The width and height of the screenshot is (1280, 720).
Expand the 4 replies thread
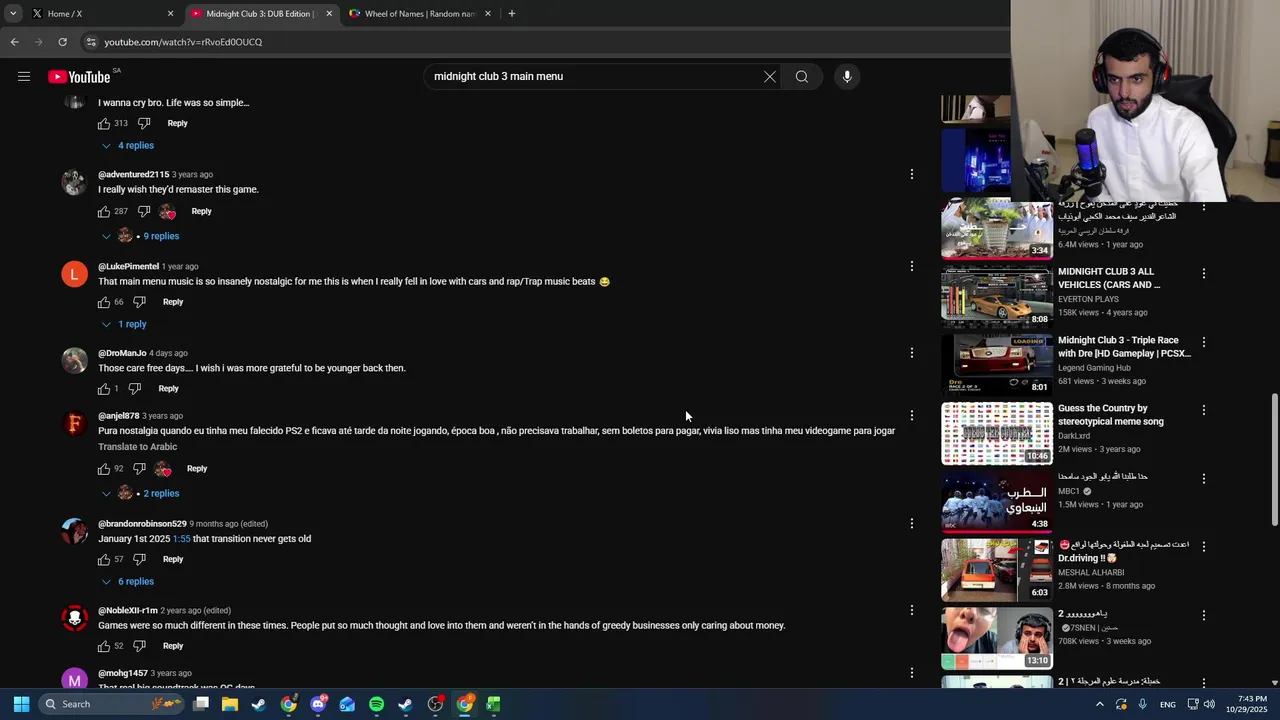(127, 146)
